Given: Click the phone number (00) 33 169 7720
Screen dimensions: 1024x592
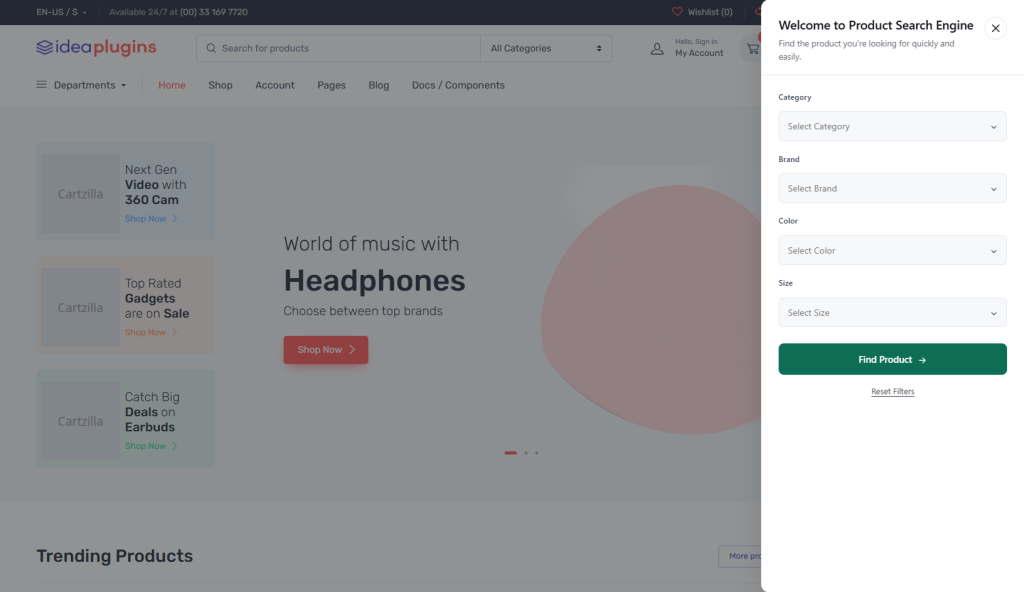Looking at the screenshot, I should [x=214, y=12].
